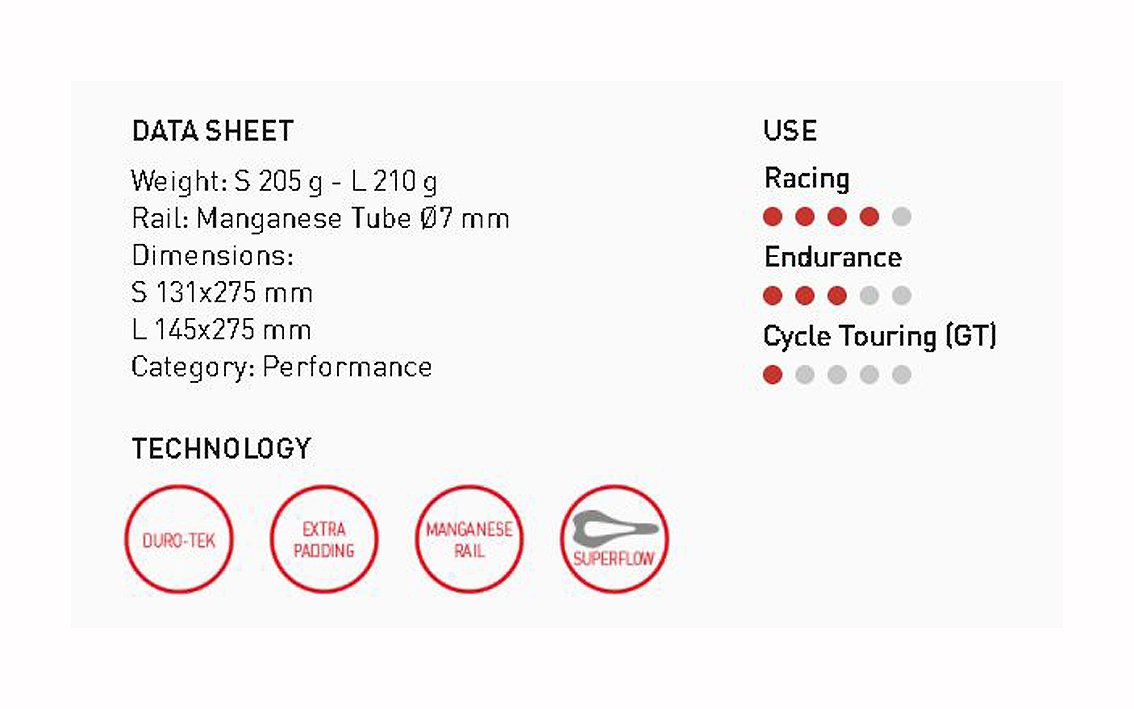Viewport: 1134px width, 709px height.
Task: Pick the fourth grey Endurance dot
Action: tap(869, 295)
